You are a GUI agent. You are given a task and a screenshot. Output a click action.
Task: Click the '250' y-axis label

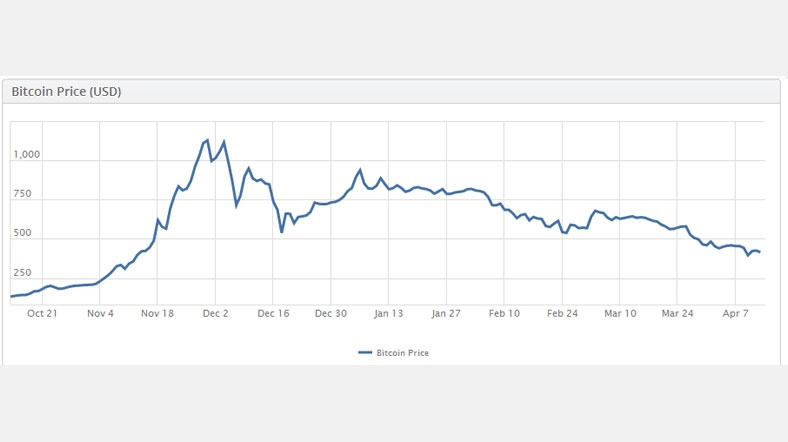pos(22,273)
